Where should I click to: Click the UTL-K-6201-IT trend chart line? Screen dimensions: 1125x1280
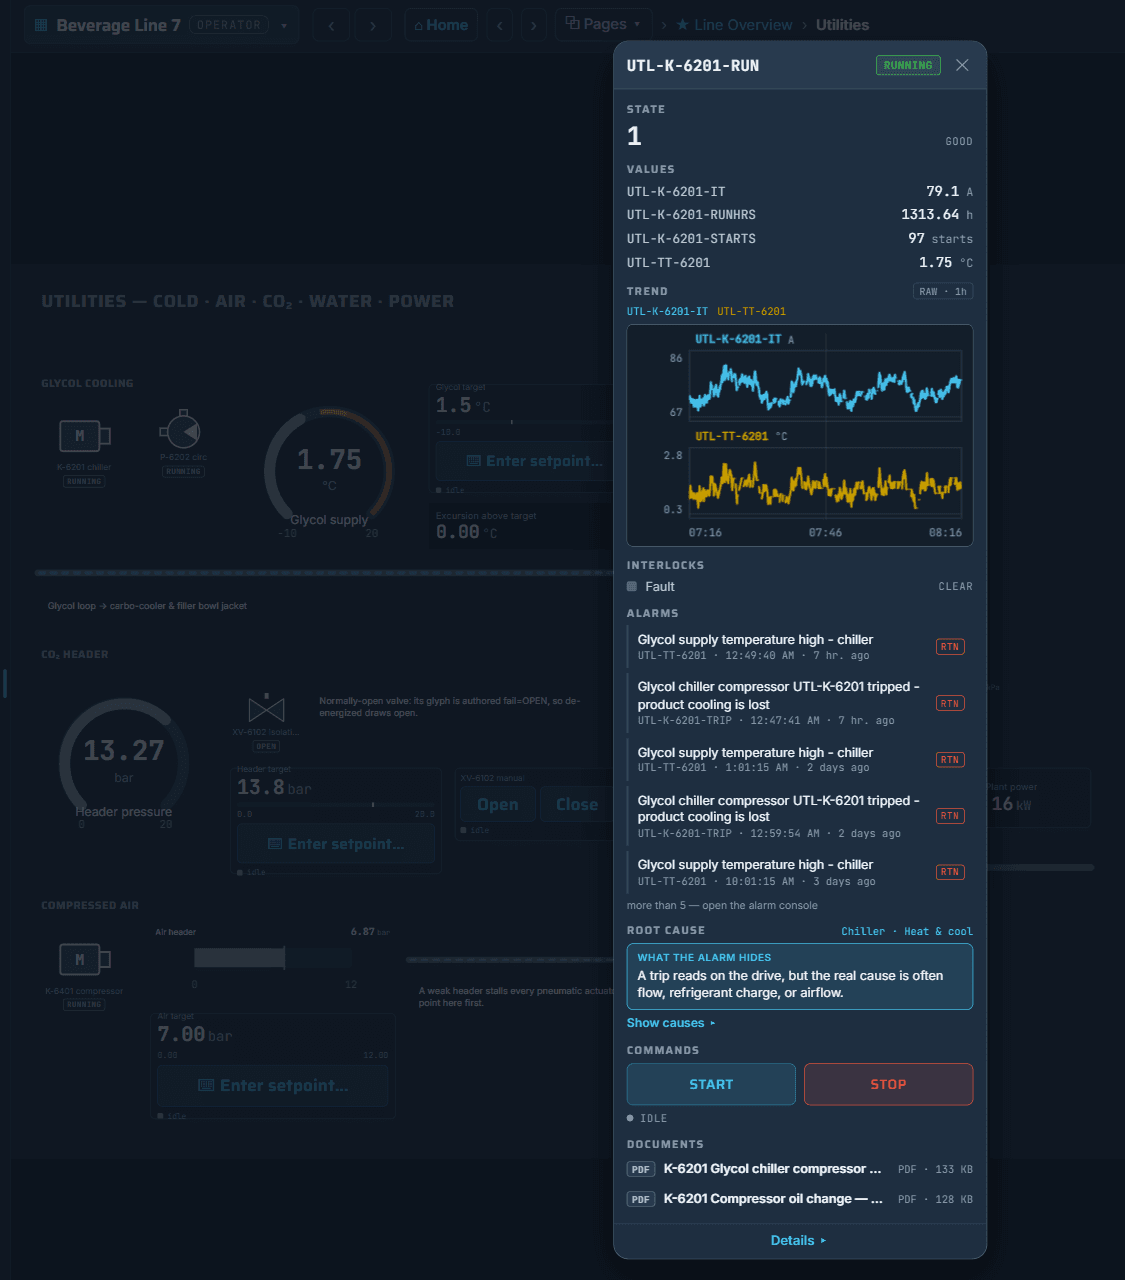[x=825, y=387]
